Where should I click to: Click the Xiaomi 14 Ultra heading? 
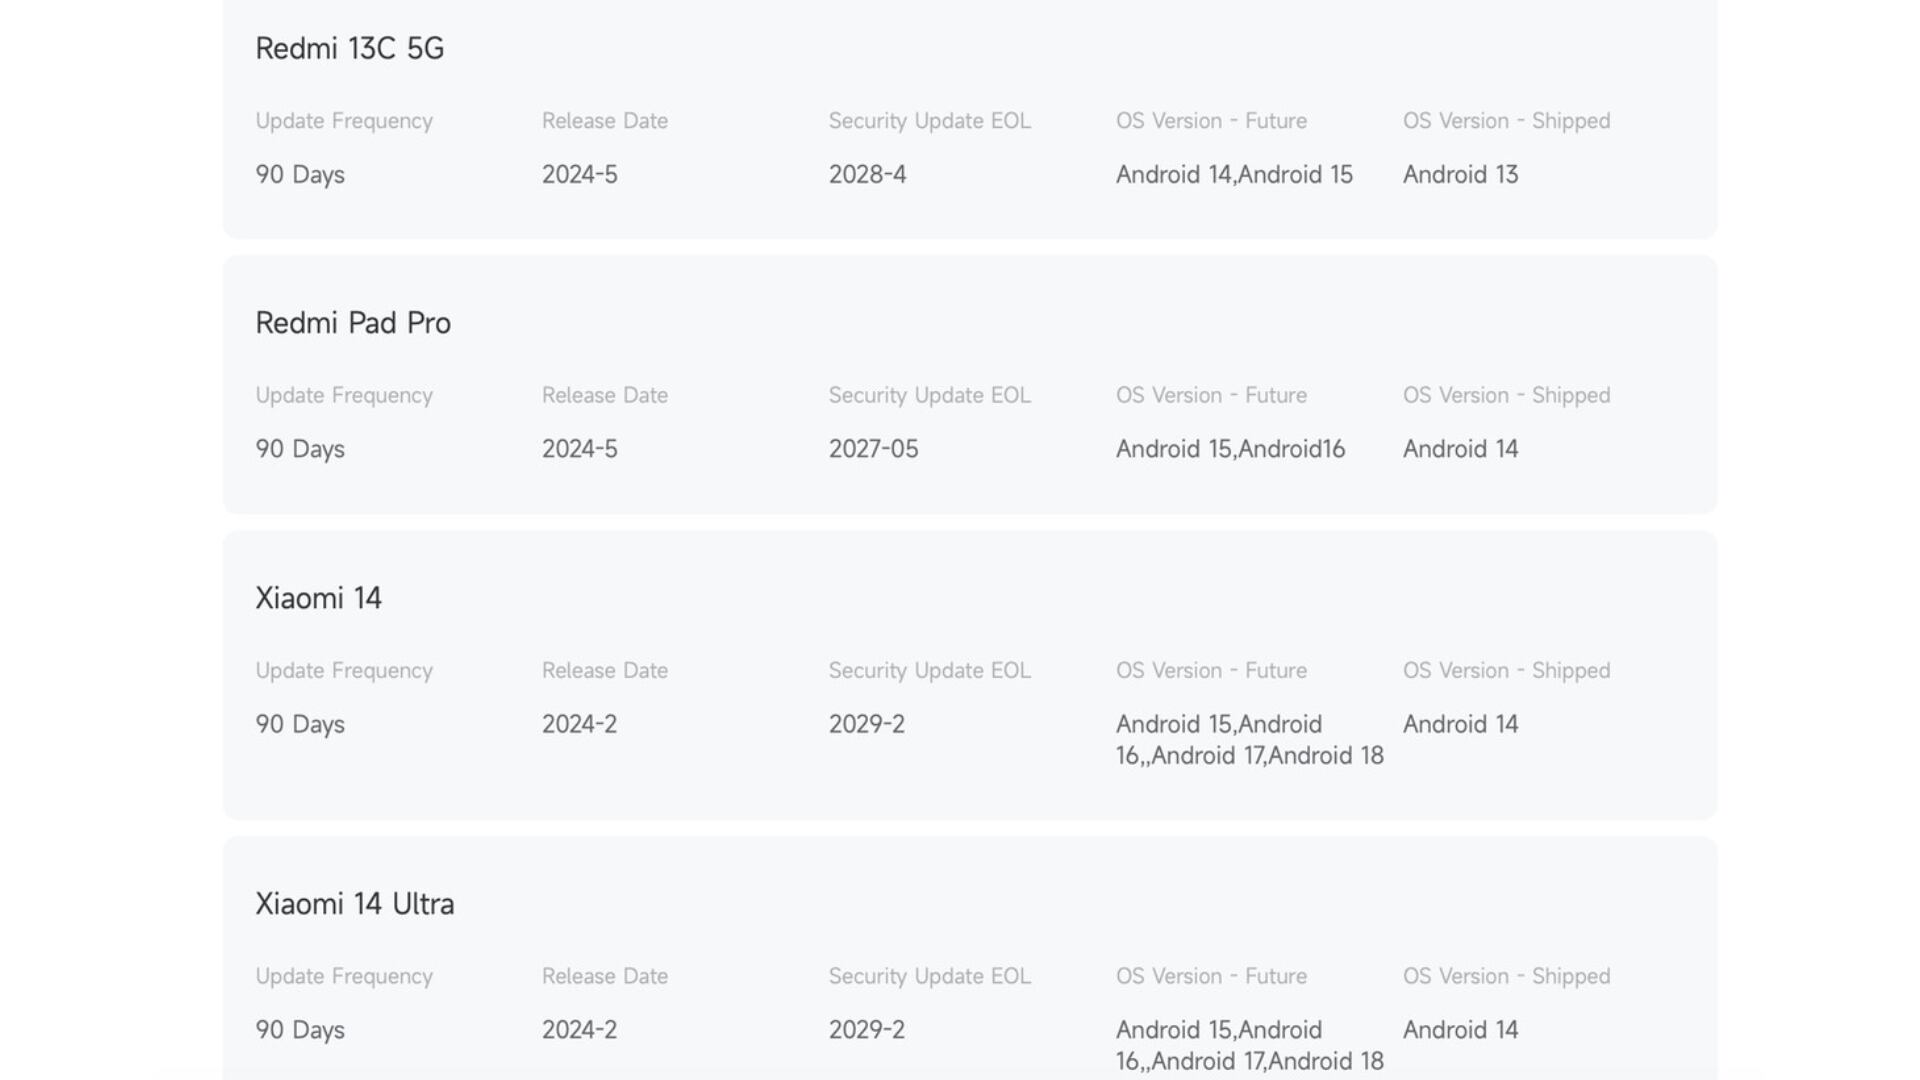click(x=354, y=904)
